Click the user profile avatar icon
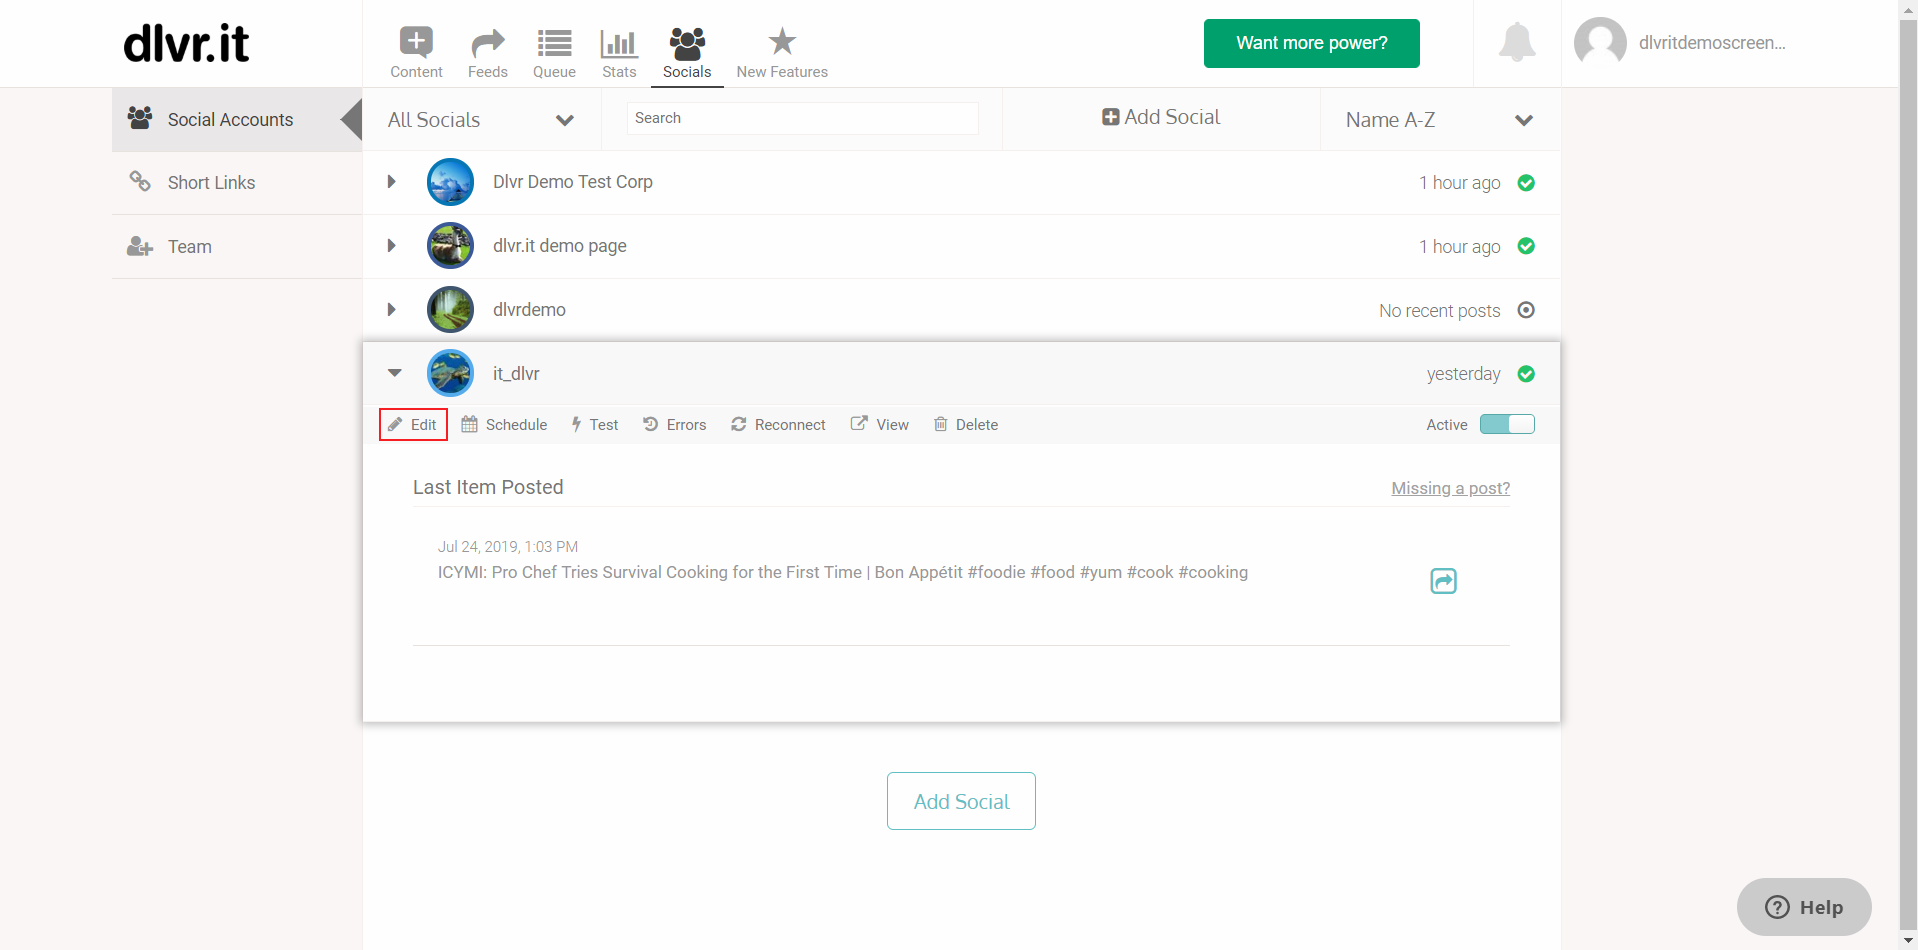This screenshot has height=950, width=1918. coord(1600,43)
